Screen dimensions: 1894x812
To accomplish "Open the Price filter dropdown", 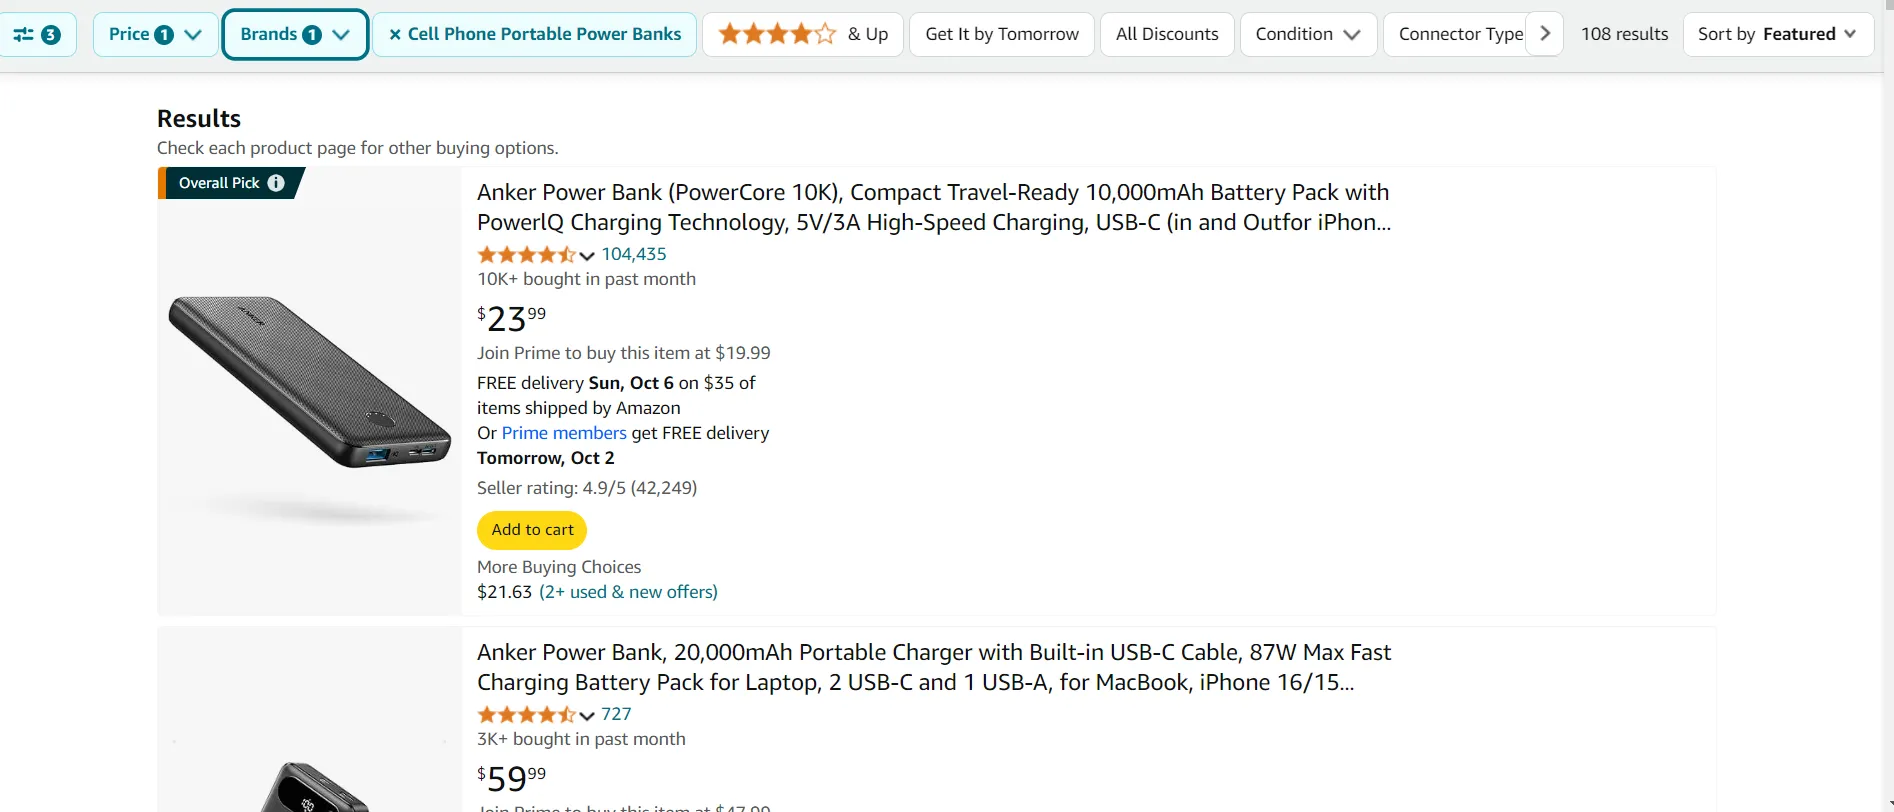I will tap(153, 33).
